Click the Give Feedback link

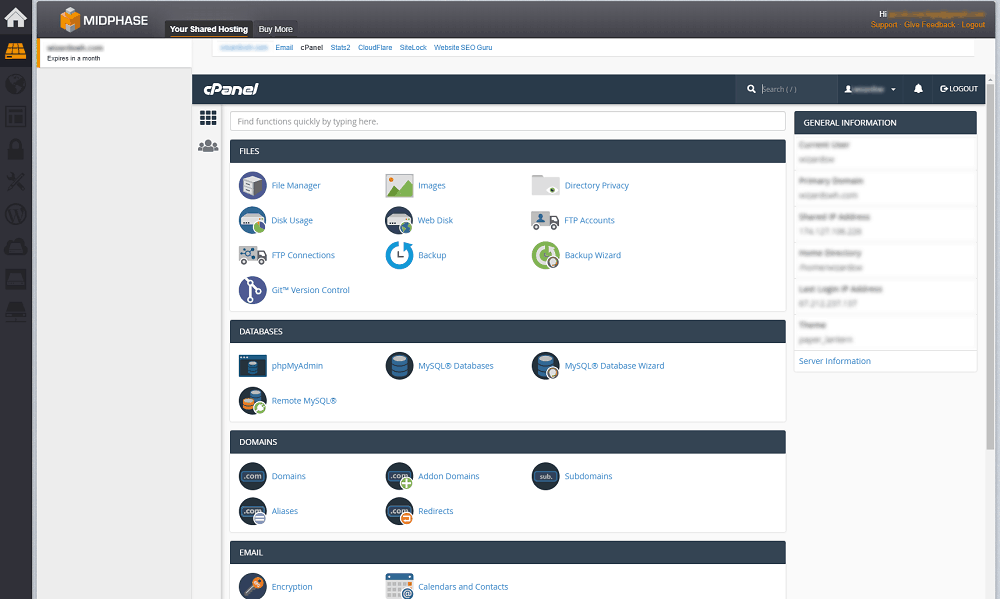coord(929,25)
